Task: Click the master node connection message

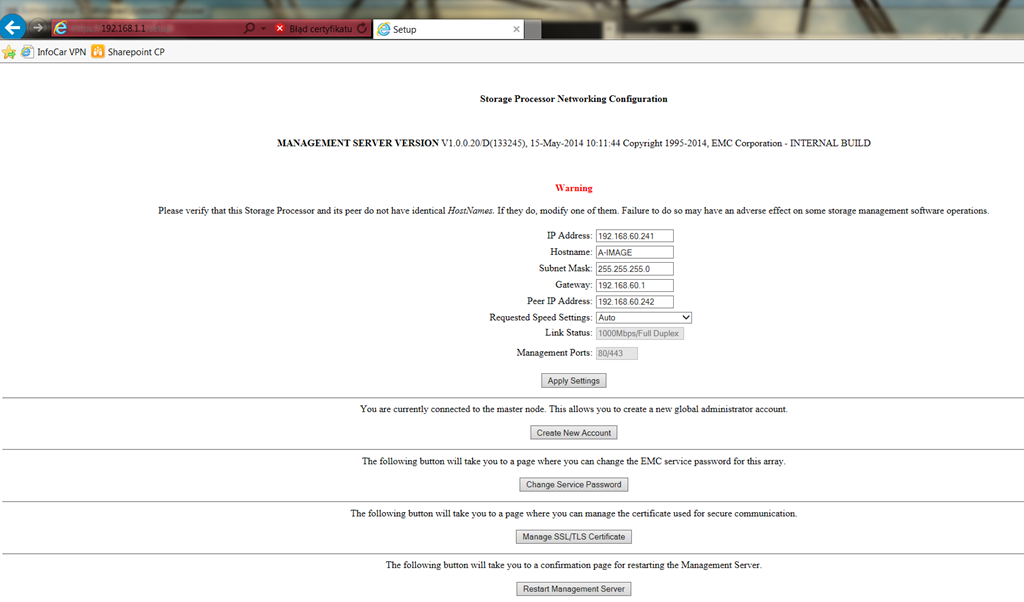Action: pos(573,409)
